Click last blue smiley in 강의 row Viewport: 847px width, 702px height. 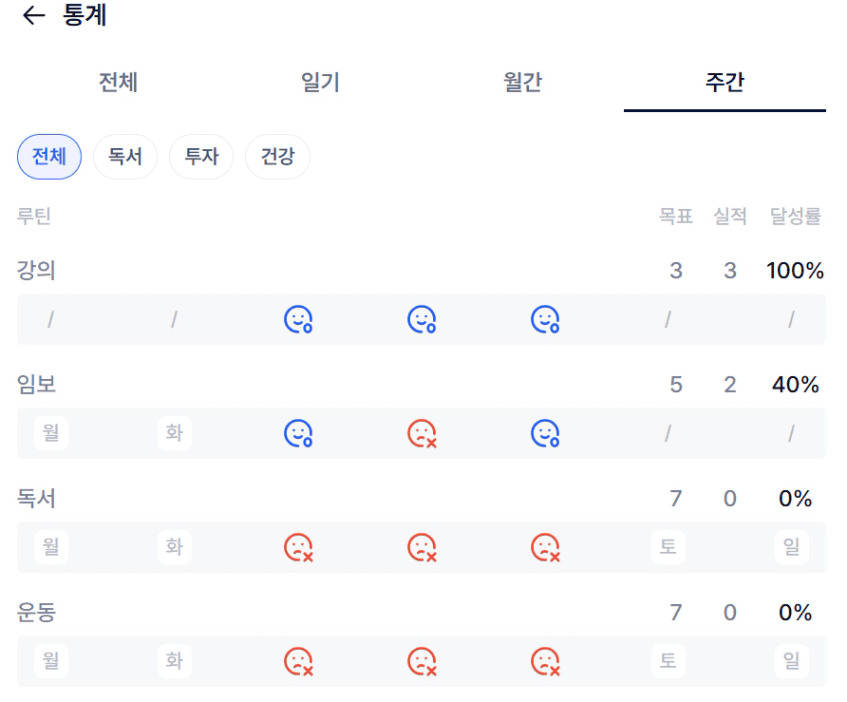coord(545,320)
